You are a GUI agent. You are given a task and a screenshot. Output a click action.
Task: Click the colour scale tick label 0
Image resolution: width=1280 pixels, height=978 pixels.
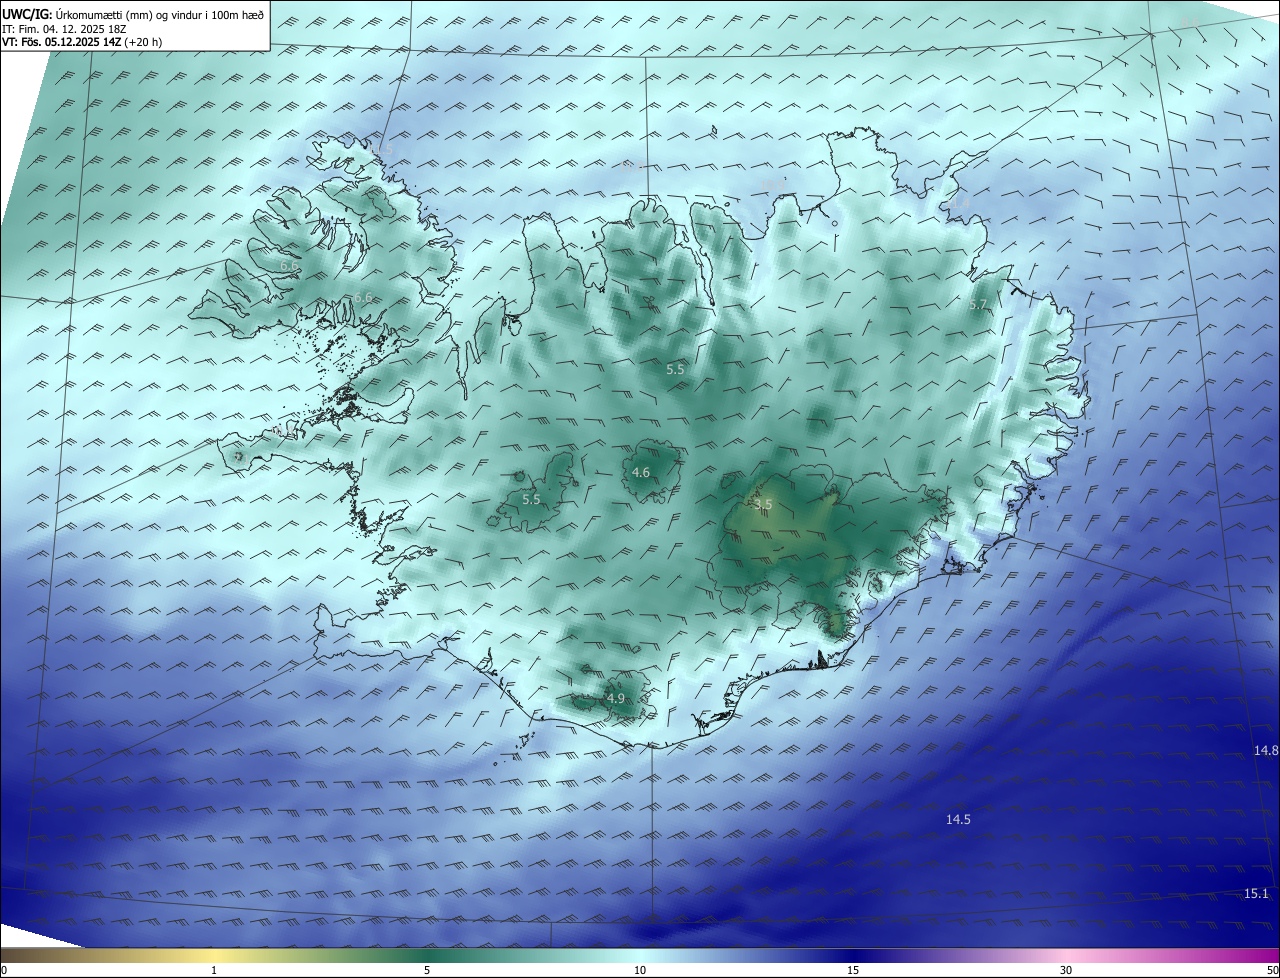[x=4, y=970]
